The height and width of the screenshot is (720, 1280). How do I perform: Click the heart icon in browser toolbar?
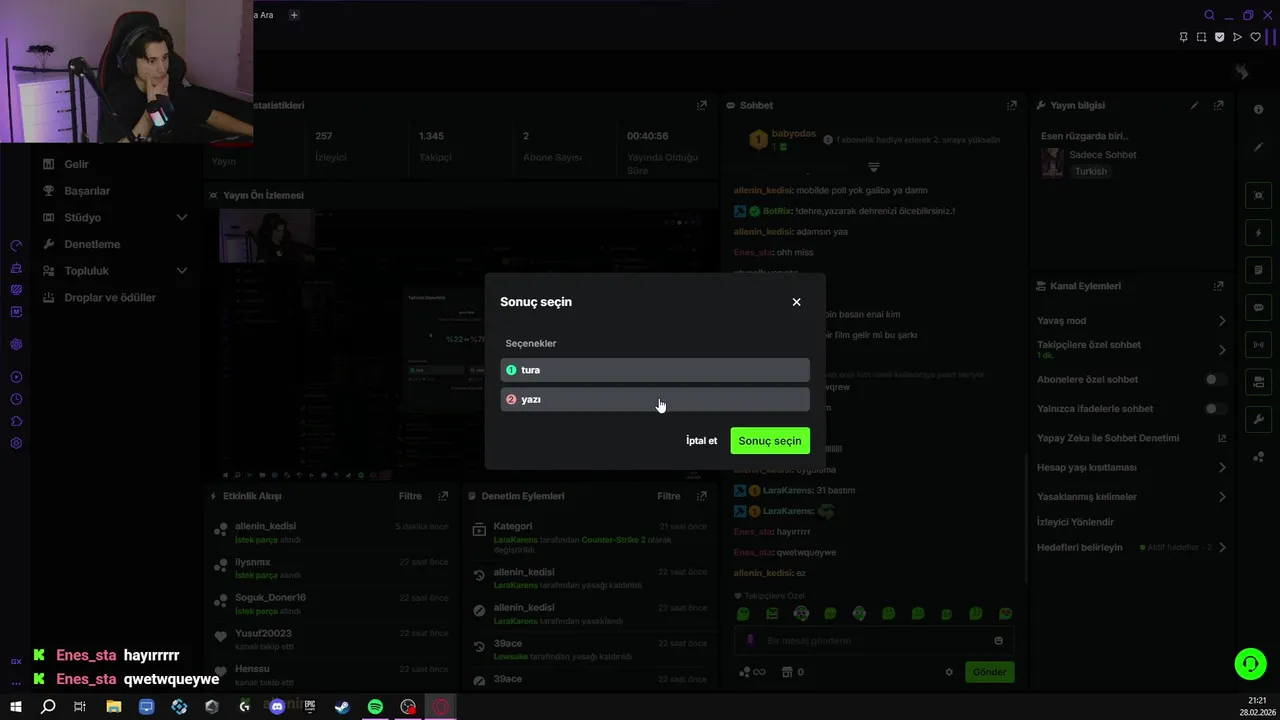tap(1255, 37)
